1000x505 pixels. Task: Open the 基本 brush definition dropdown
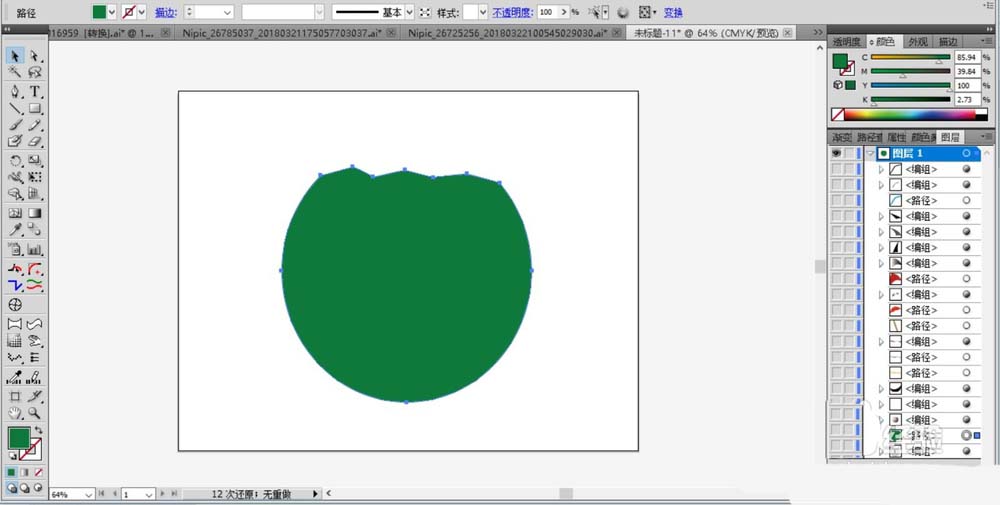coord(409,12)
